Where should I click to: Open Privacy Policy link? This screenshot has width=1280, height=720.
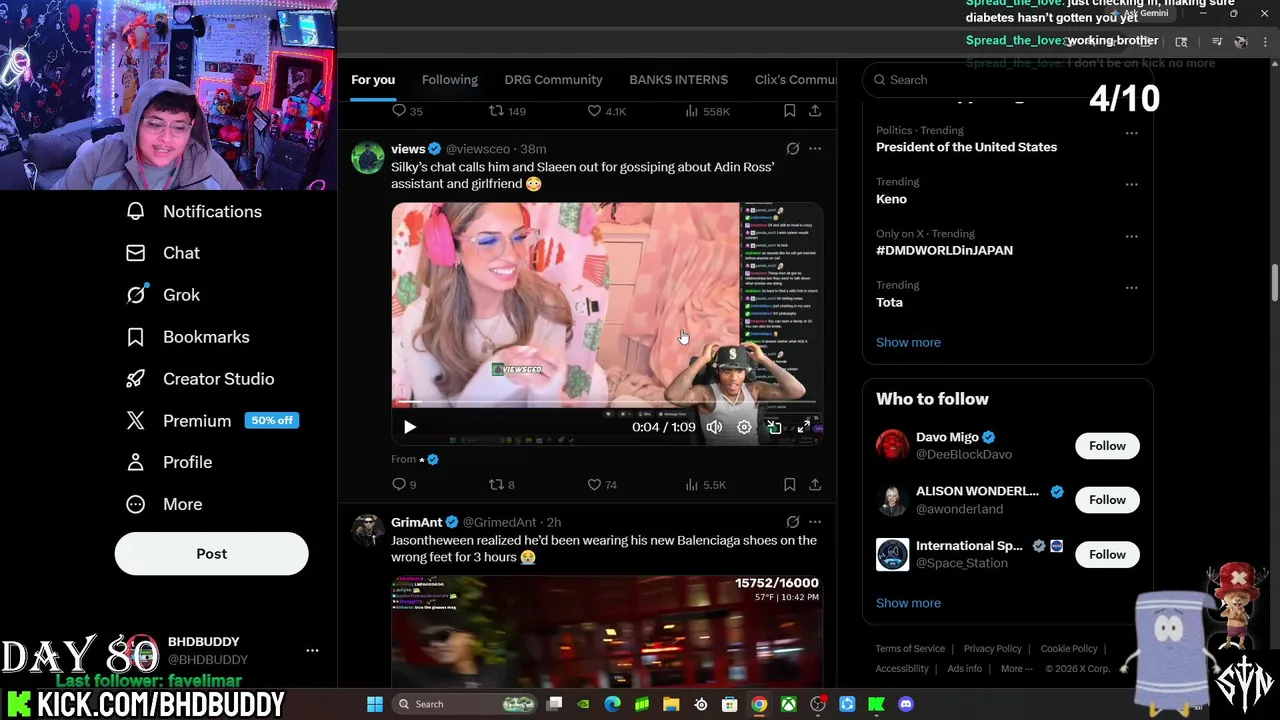[992, 649]
